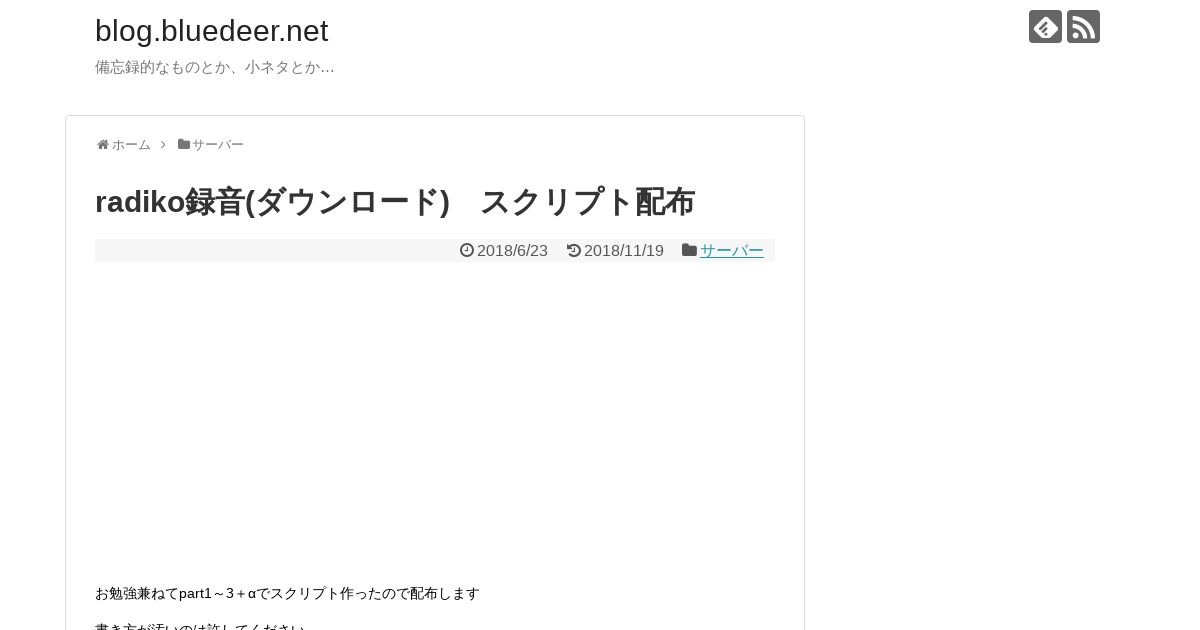Click the radiko録音 article heading
The image size is (1200, 630).
click(x=395, y=202)
